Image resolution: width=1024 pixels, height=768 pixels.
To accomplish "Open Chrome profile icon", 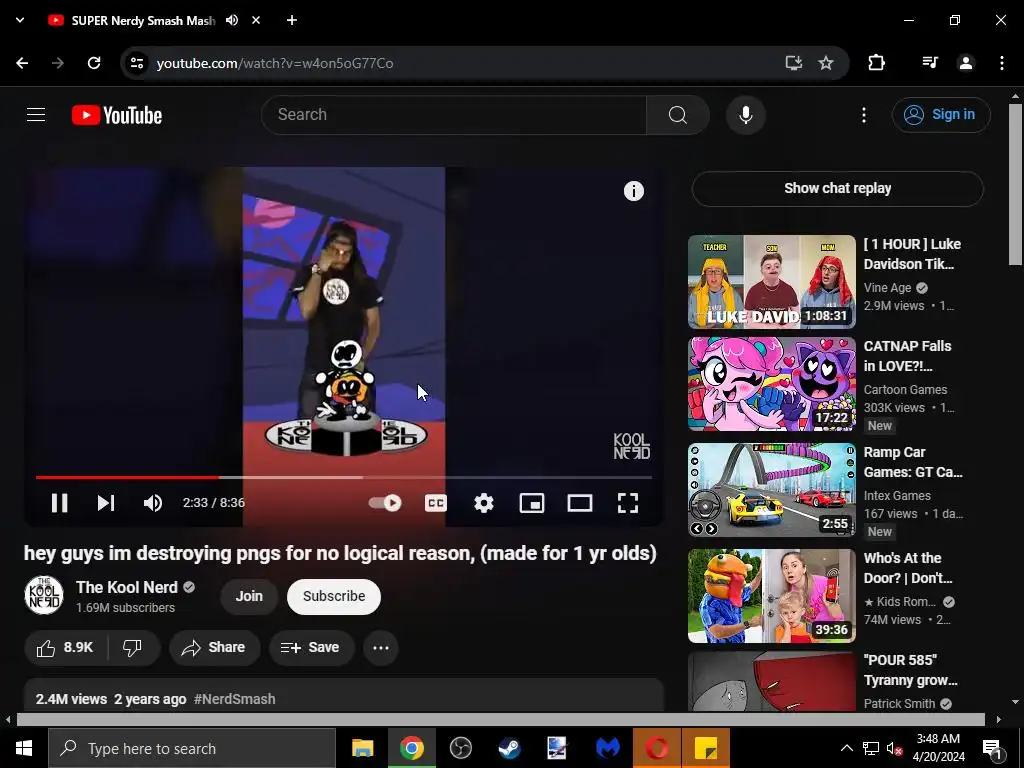I will pyautogui.click(x=965, y=63).
